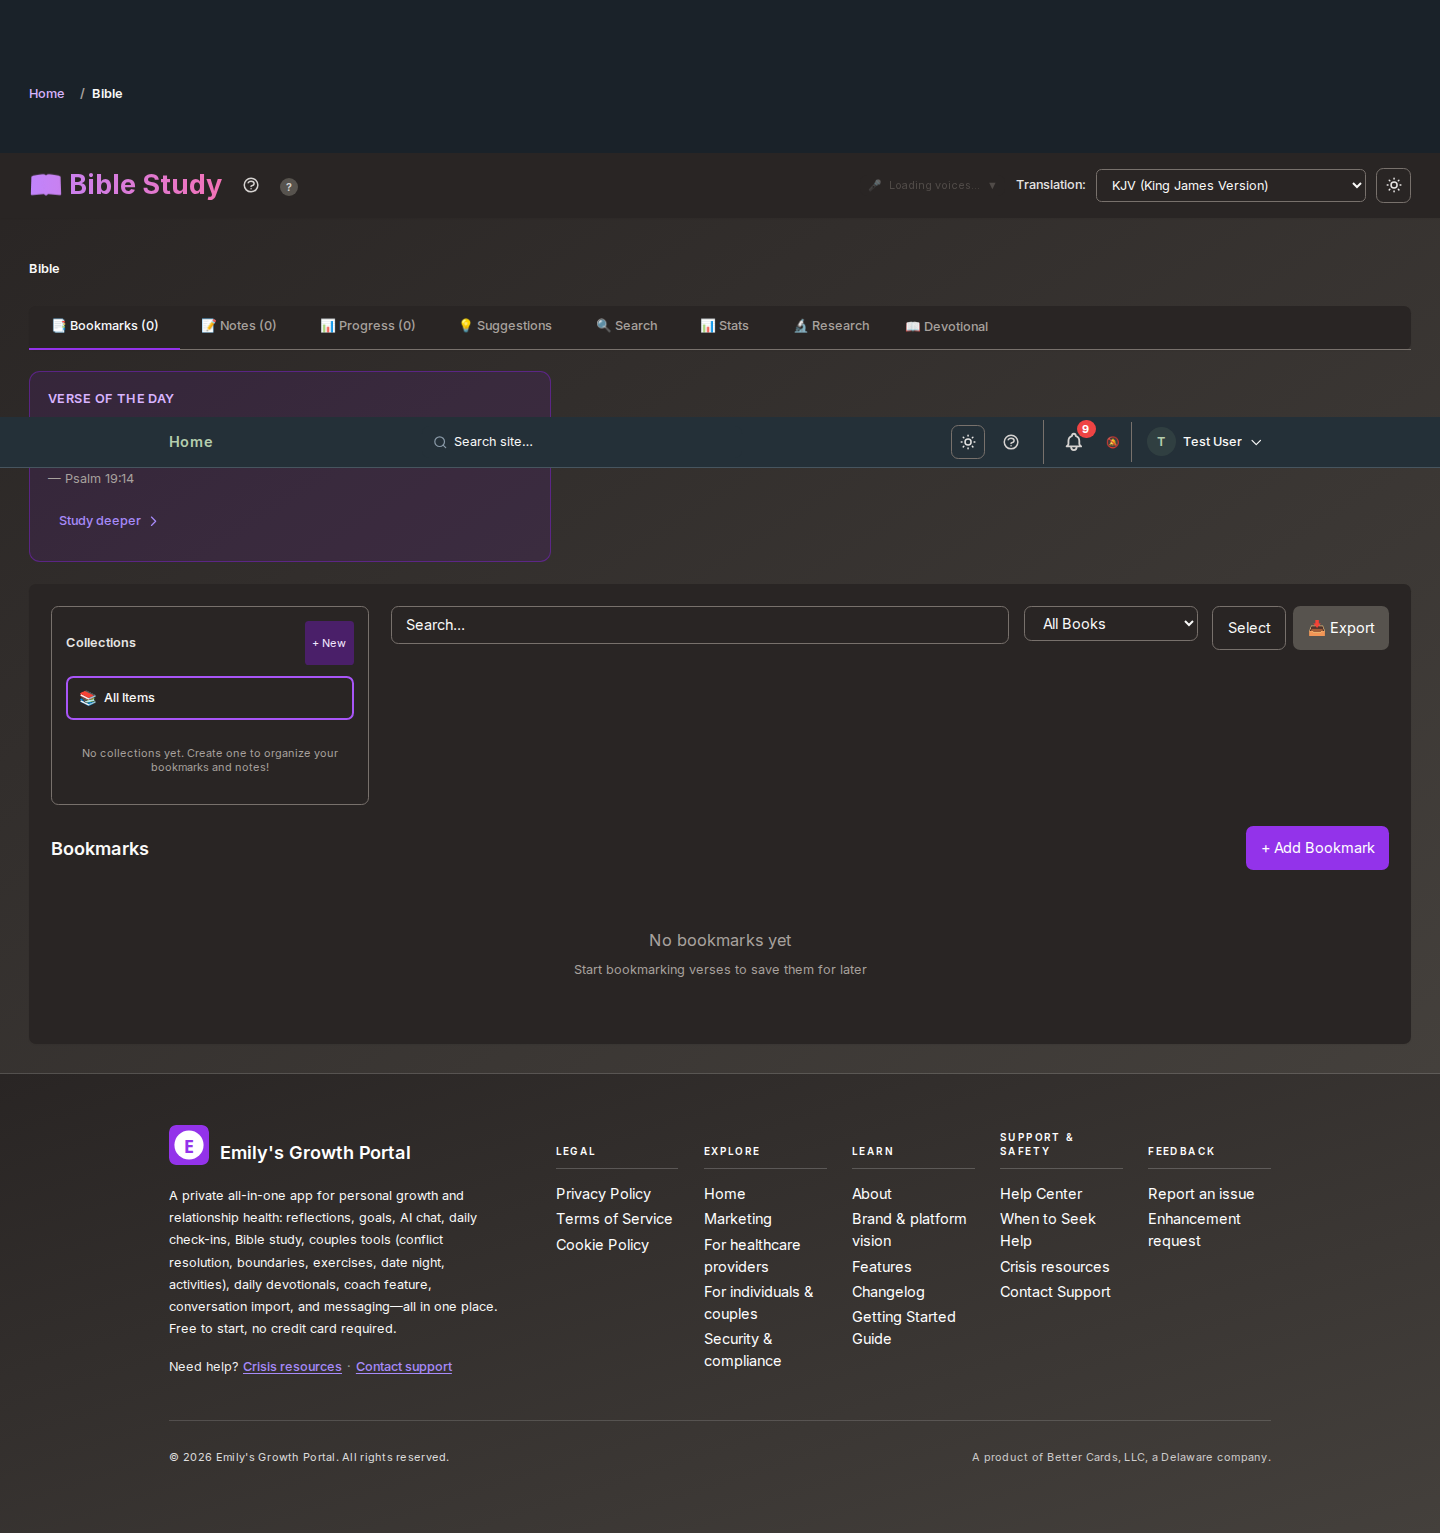1440x1533 pixels.
Task: Click the muted notifications bell icon
Action: [1112, 442]
